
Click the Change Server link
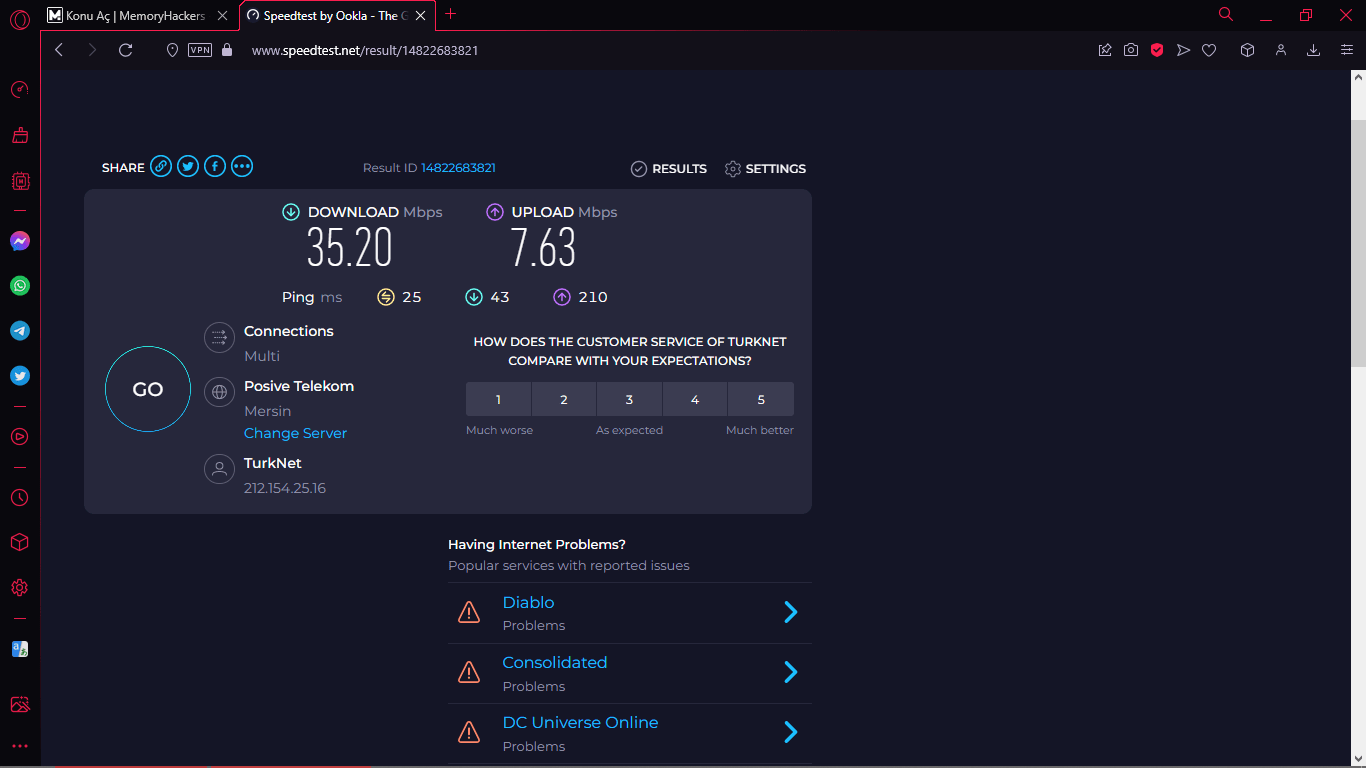[295, 433]
